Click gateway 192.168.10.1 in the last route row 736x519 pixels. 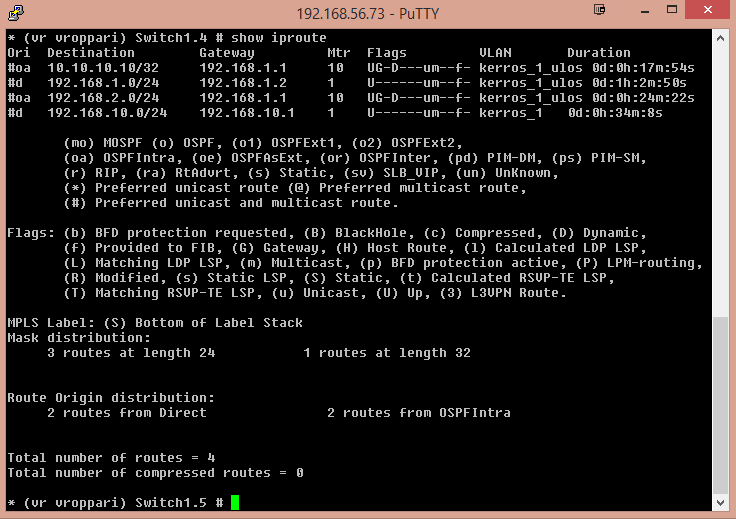[x=247, y=113]
